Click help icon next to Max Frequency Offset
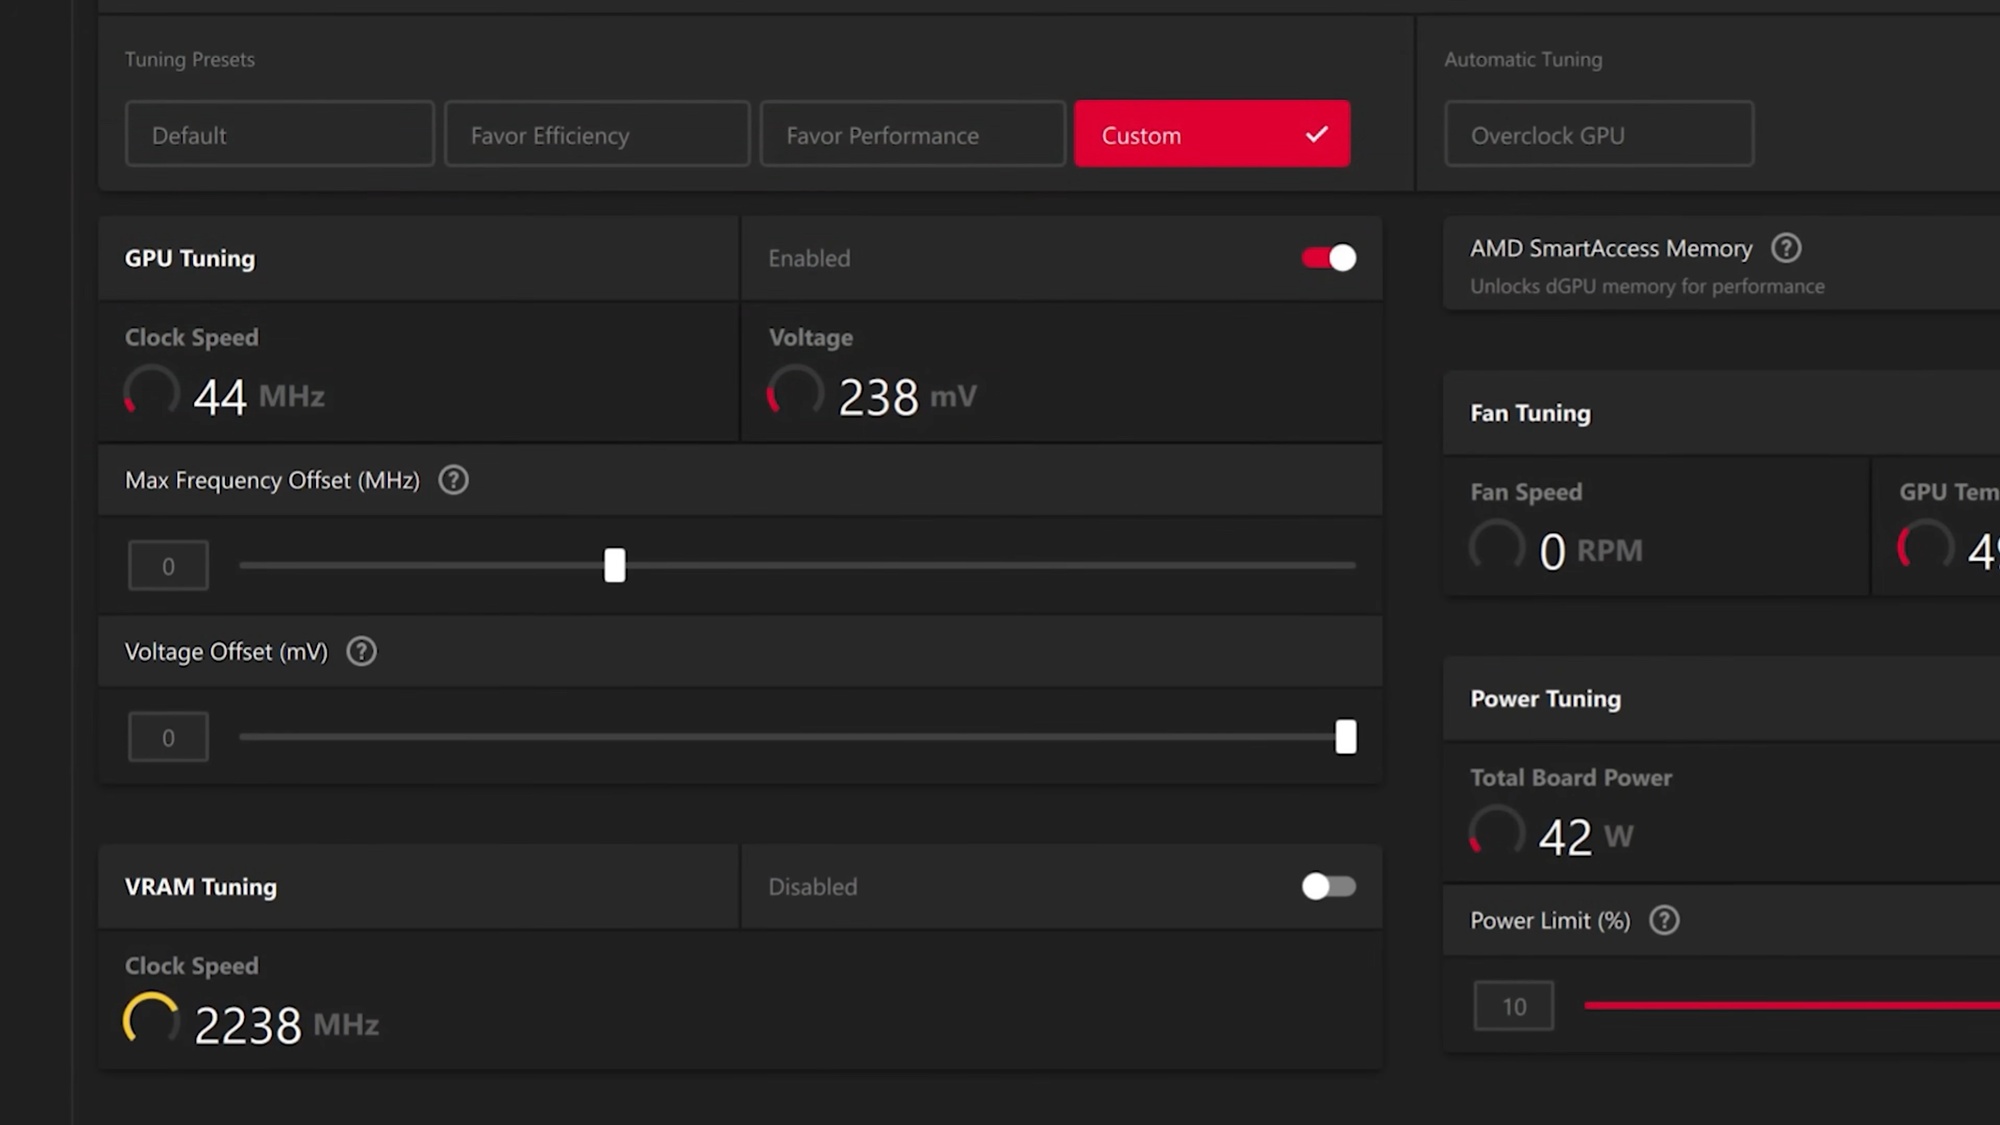This screenshot has height=1125, width=2000. [x=453, y=480]
